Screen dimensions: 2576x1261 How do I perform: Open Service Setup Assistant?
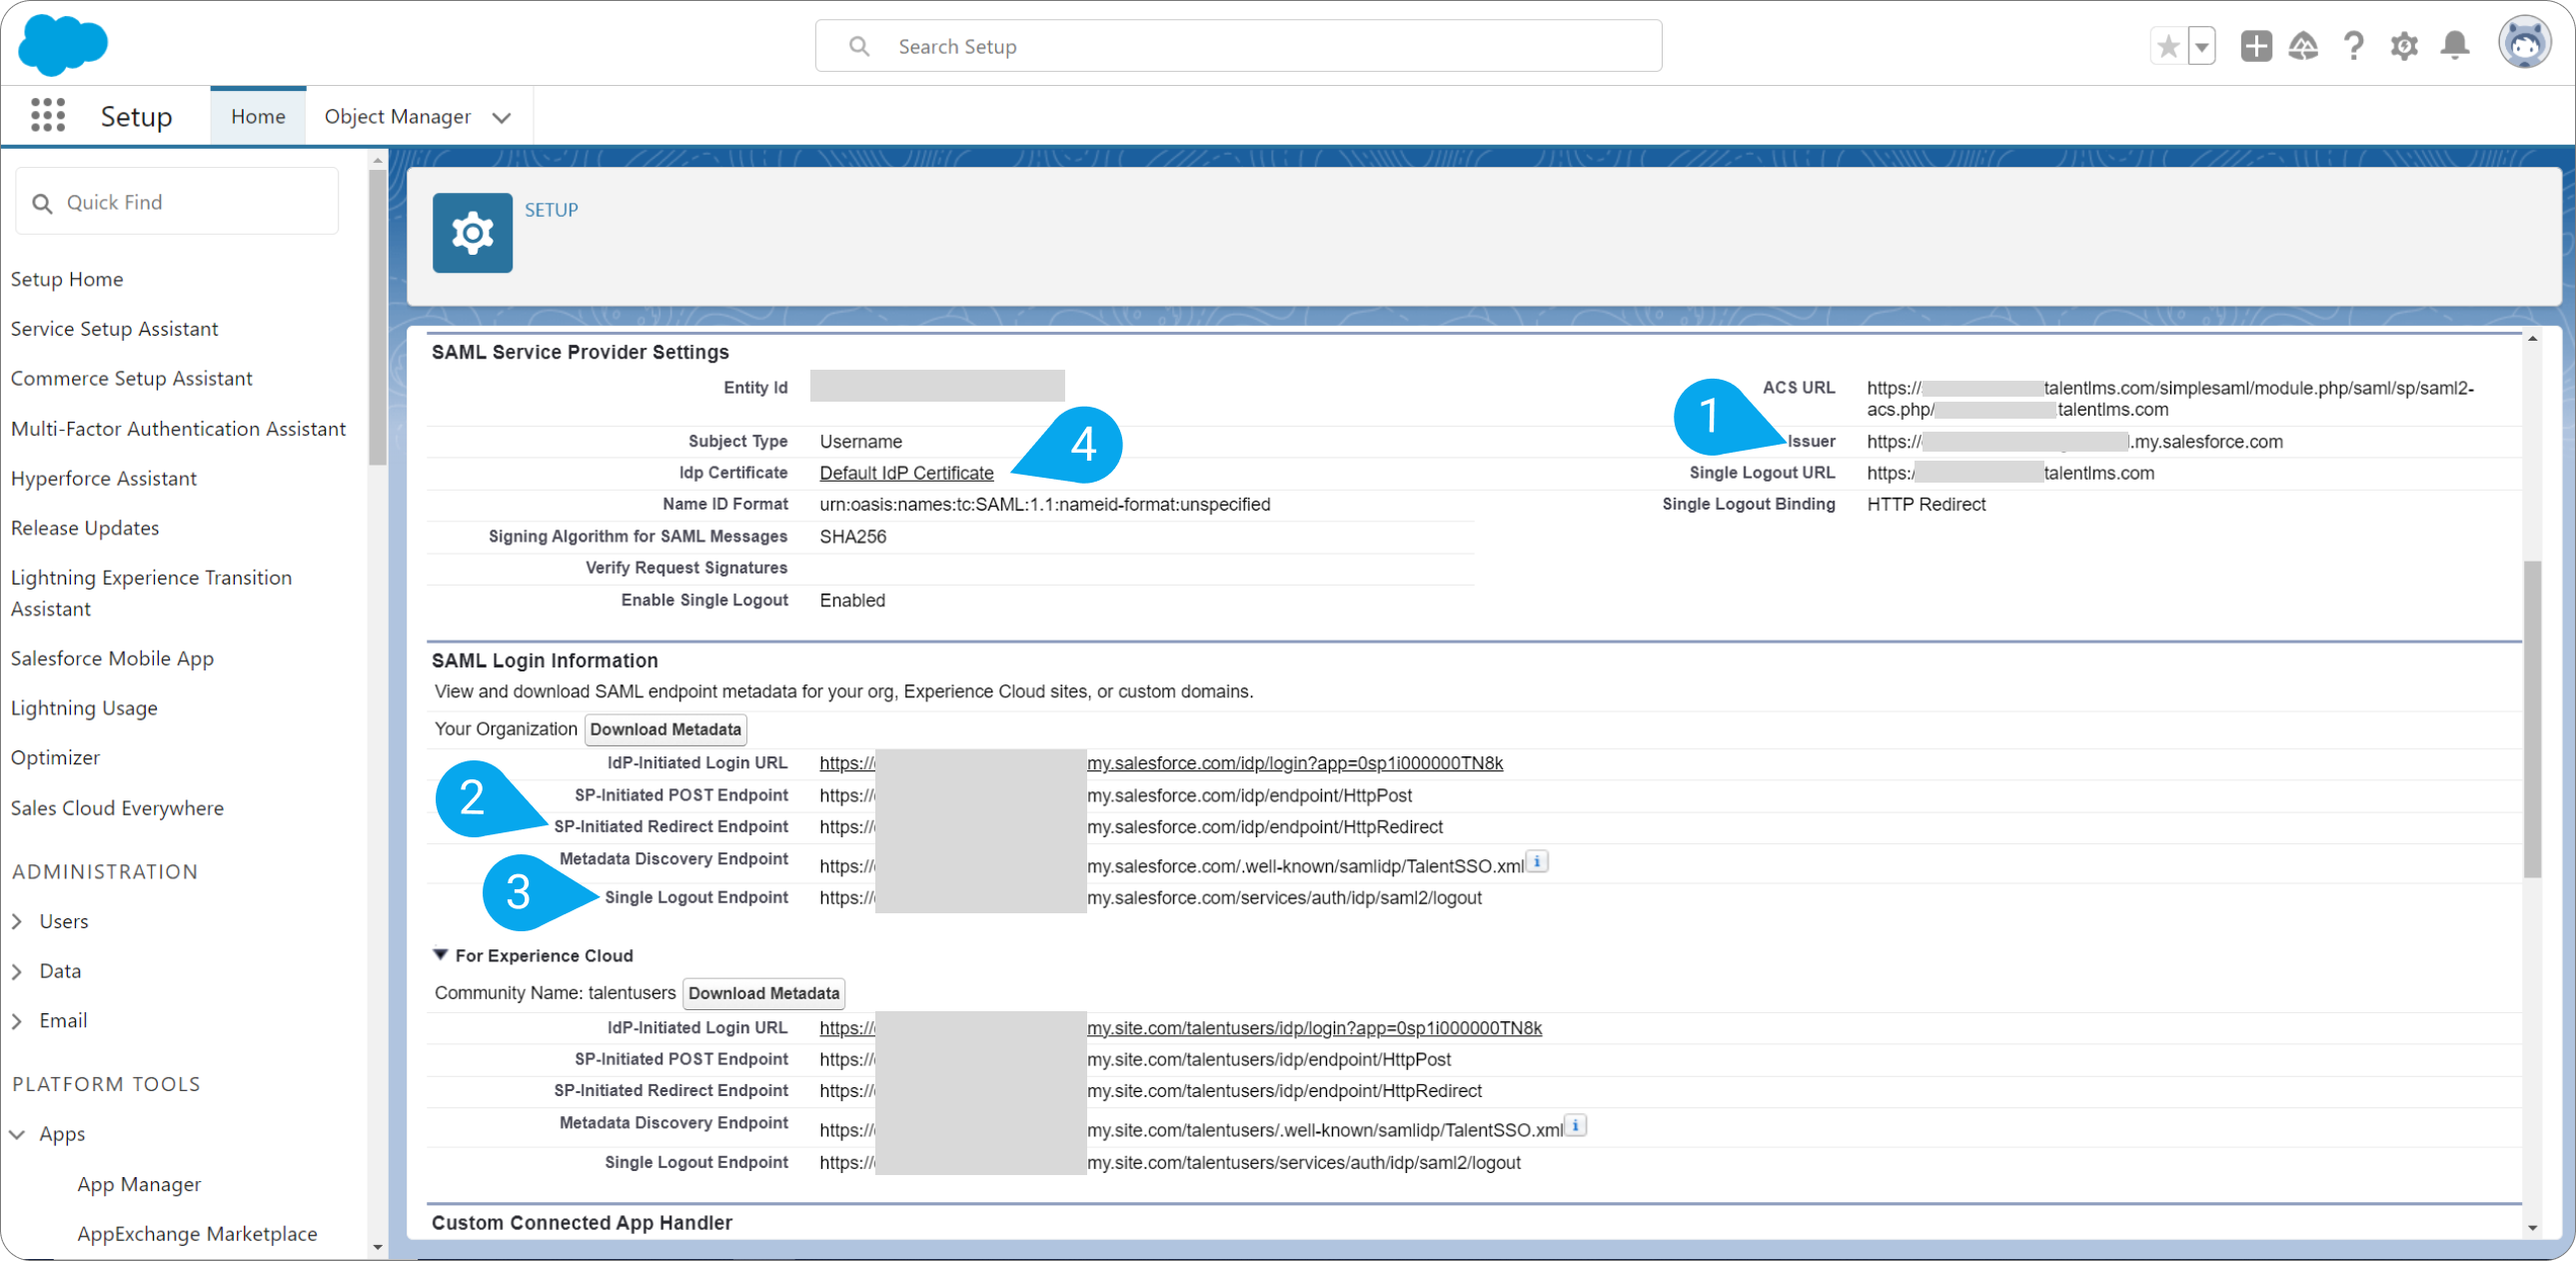point(114,329)
